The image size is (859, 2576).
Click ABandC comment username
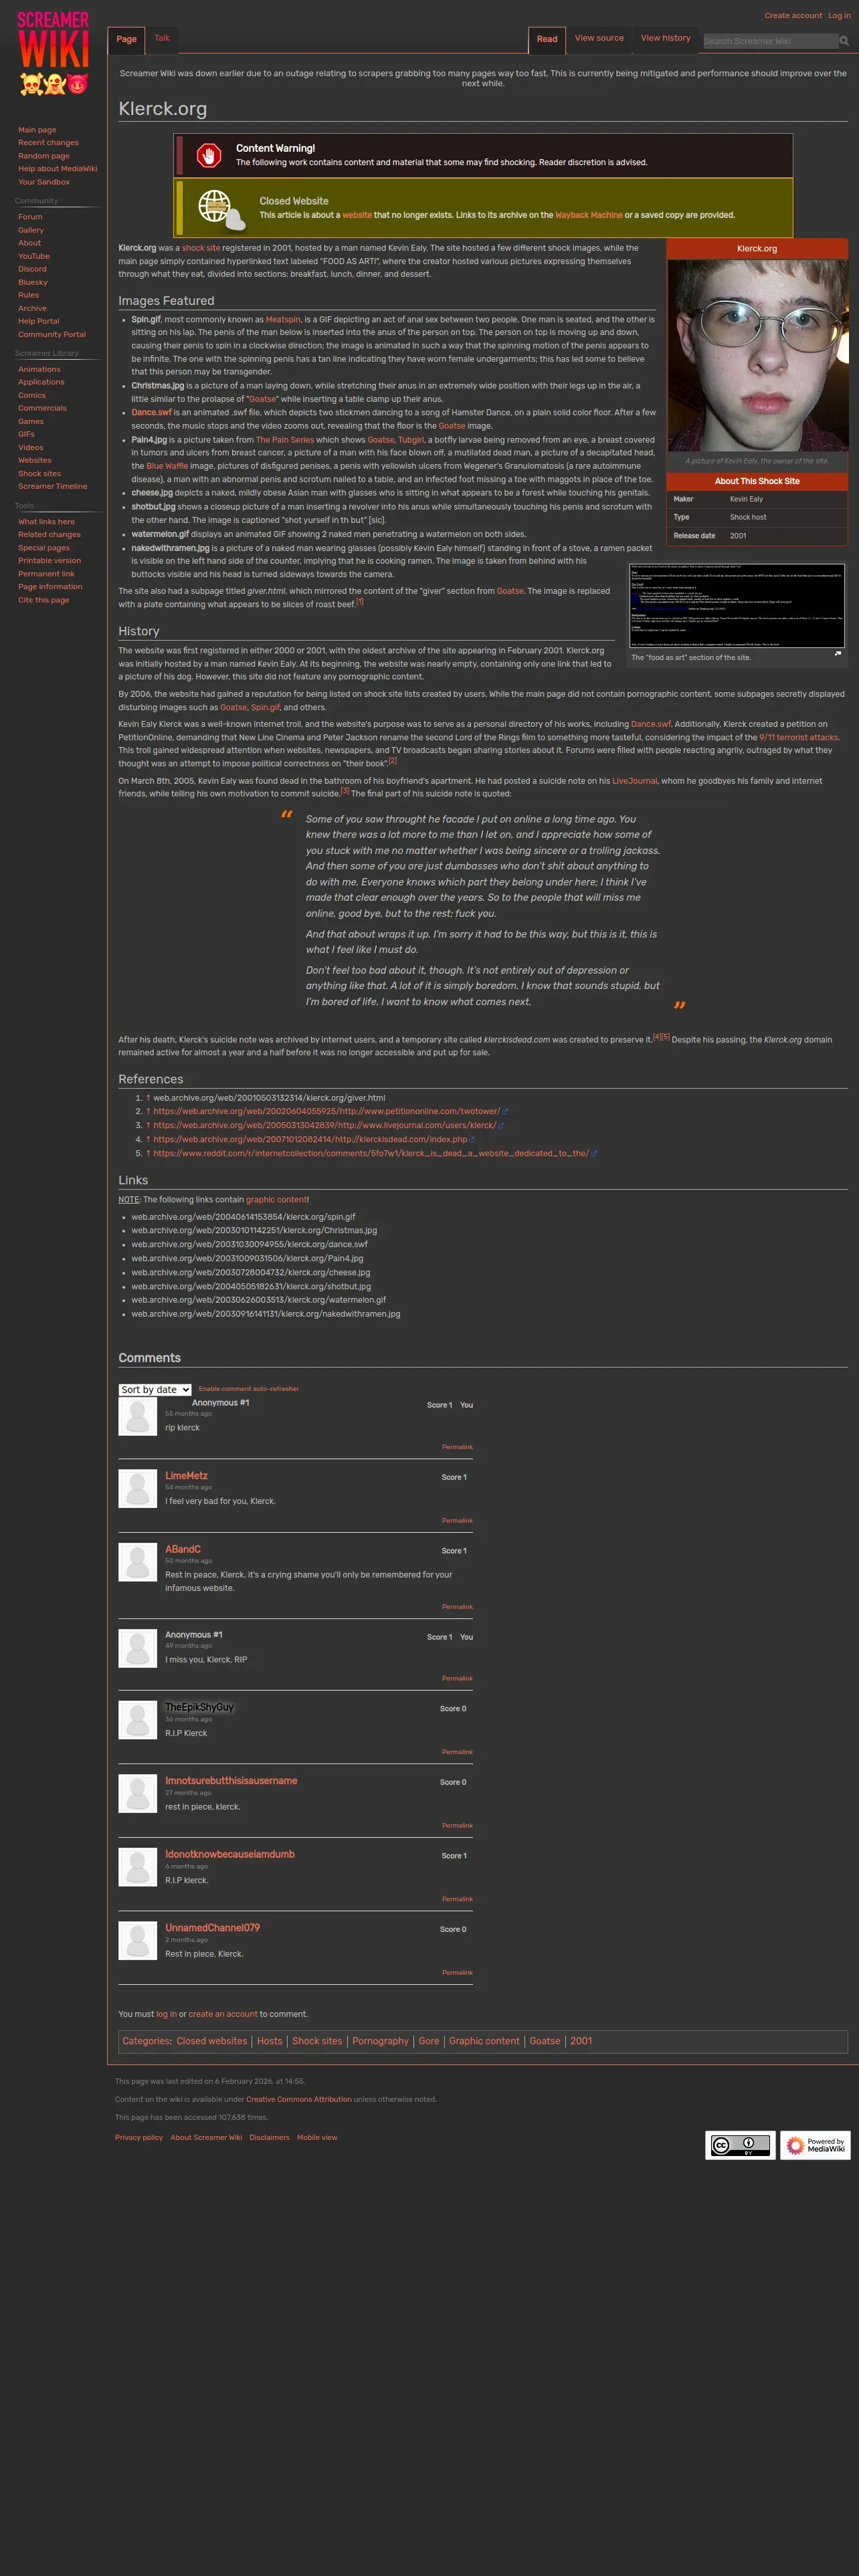pos(183,1549)
